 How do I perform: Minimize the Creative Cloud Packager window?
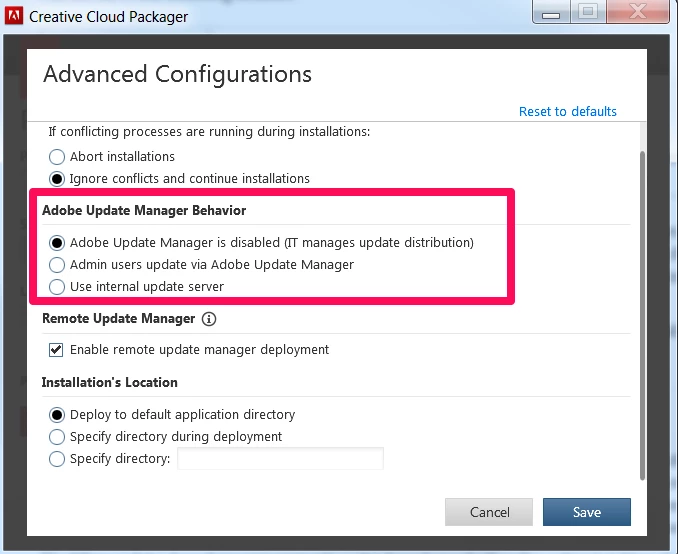tap(551, 12)
